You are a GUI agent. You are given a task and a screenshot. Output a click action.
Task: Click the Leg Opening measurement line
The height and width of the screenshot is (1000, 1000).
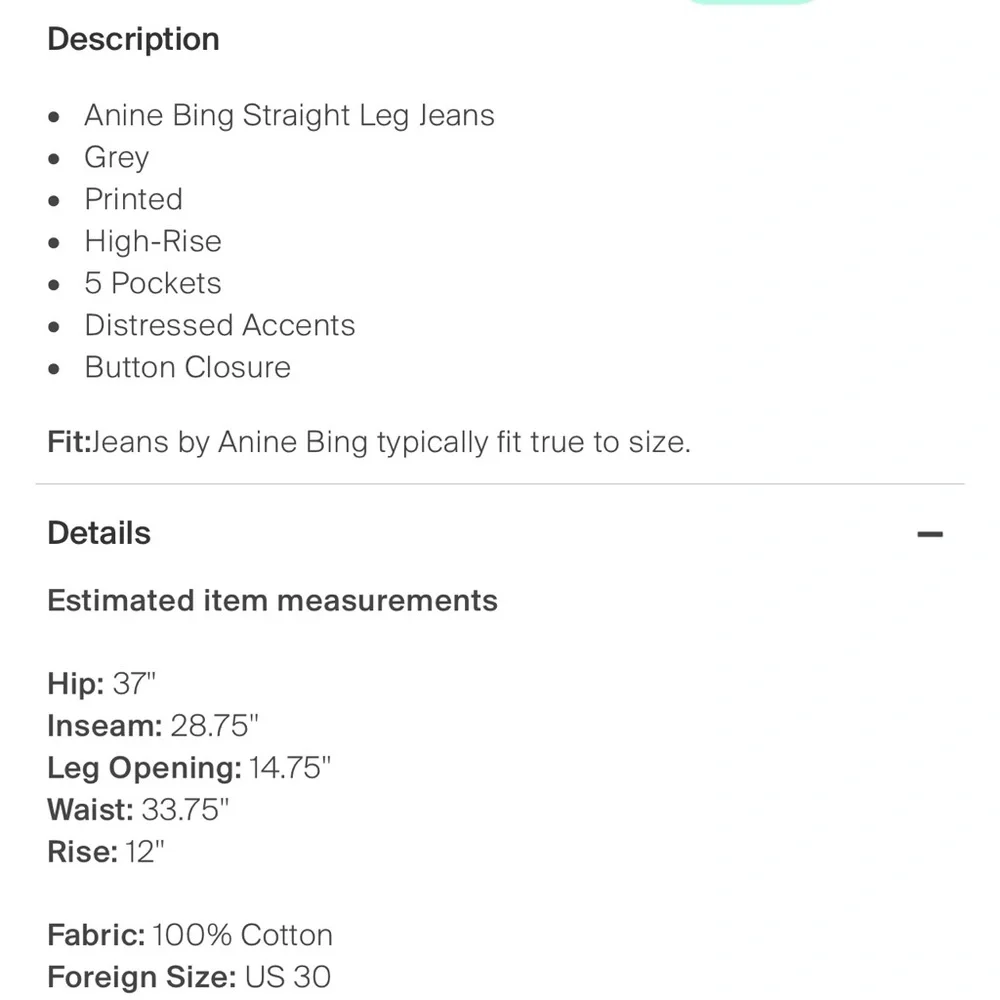point(189,768)
